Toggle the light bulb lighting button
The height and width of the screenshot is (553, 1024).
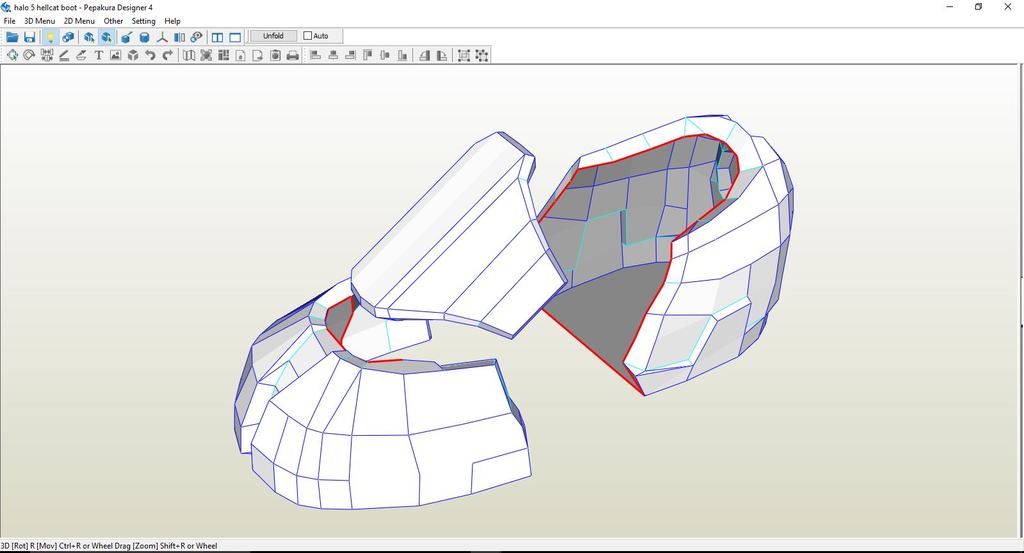(x=50, y=37)
